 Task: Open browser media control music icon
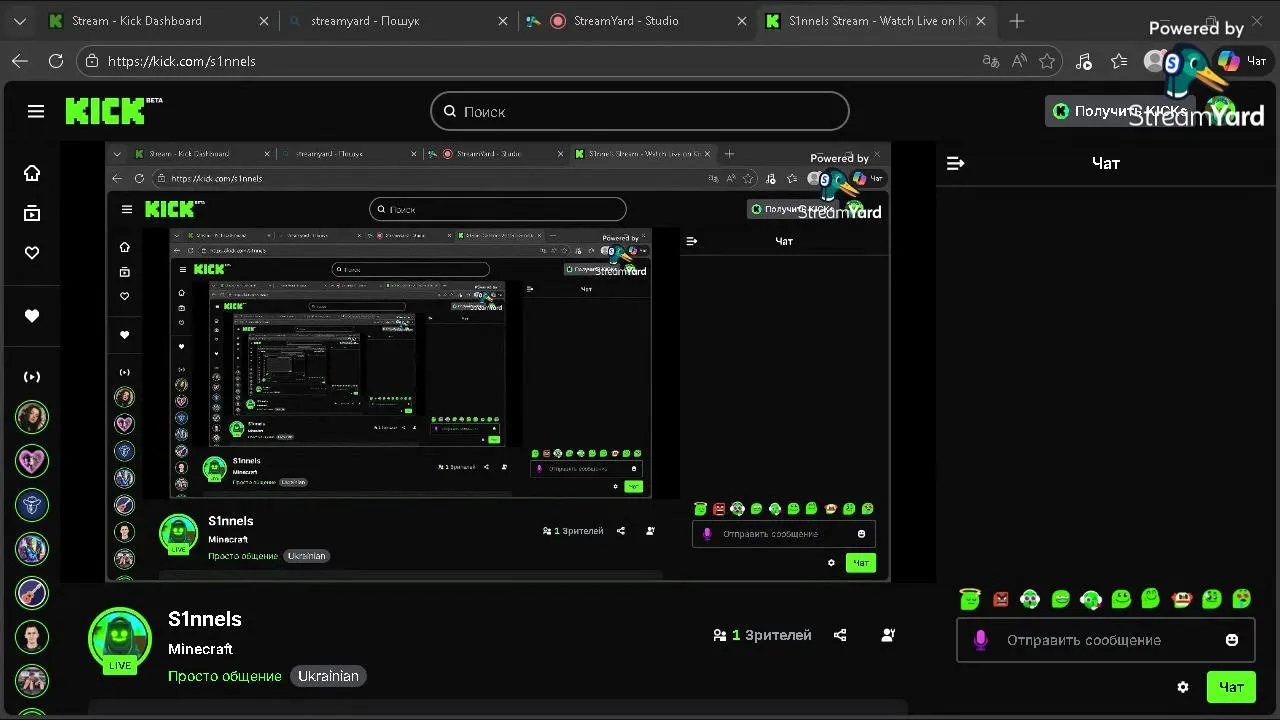pyautogui.click(x=1084, y=61)
